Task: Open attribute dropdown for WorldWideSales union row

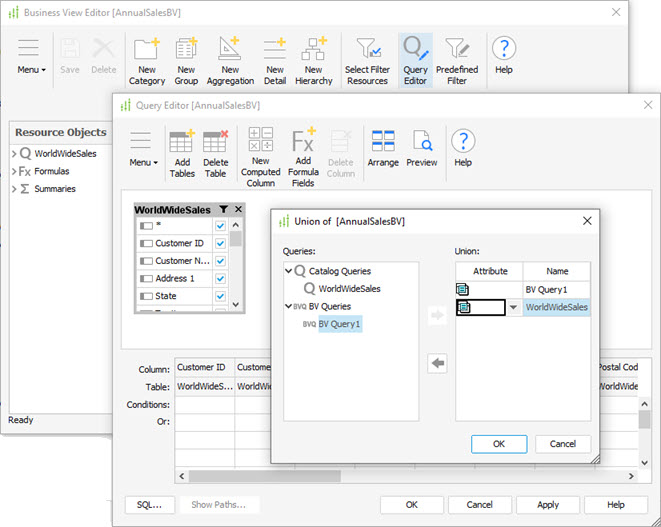Action: point(513,307)
